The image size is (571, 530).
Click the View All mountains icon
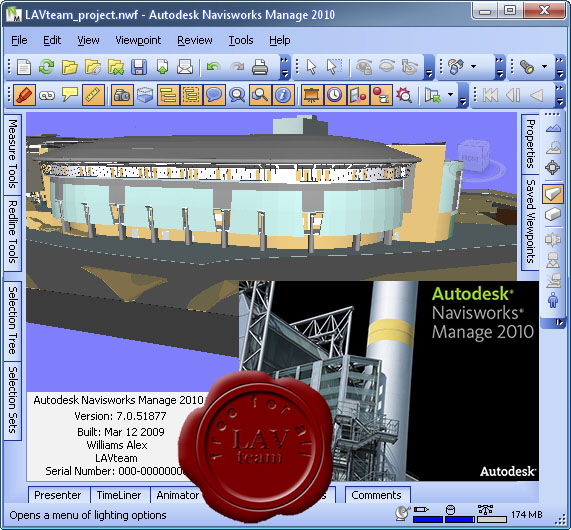(x=553, y=128)
